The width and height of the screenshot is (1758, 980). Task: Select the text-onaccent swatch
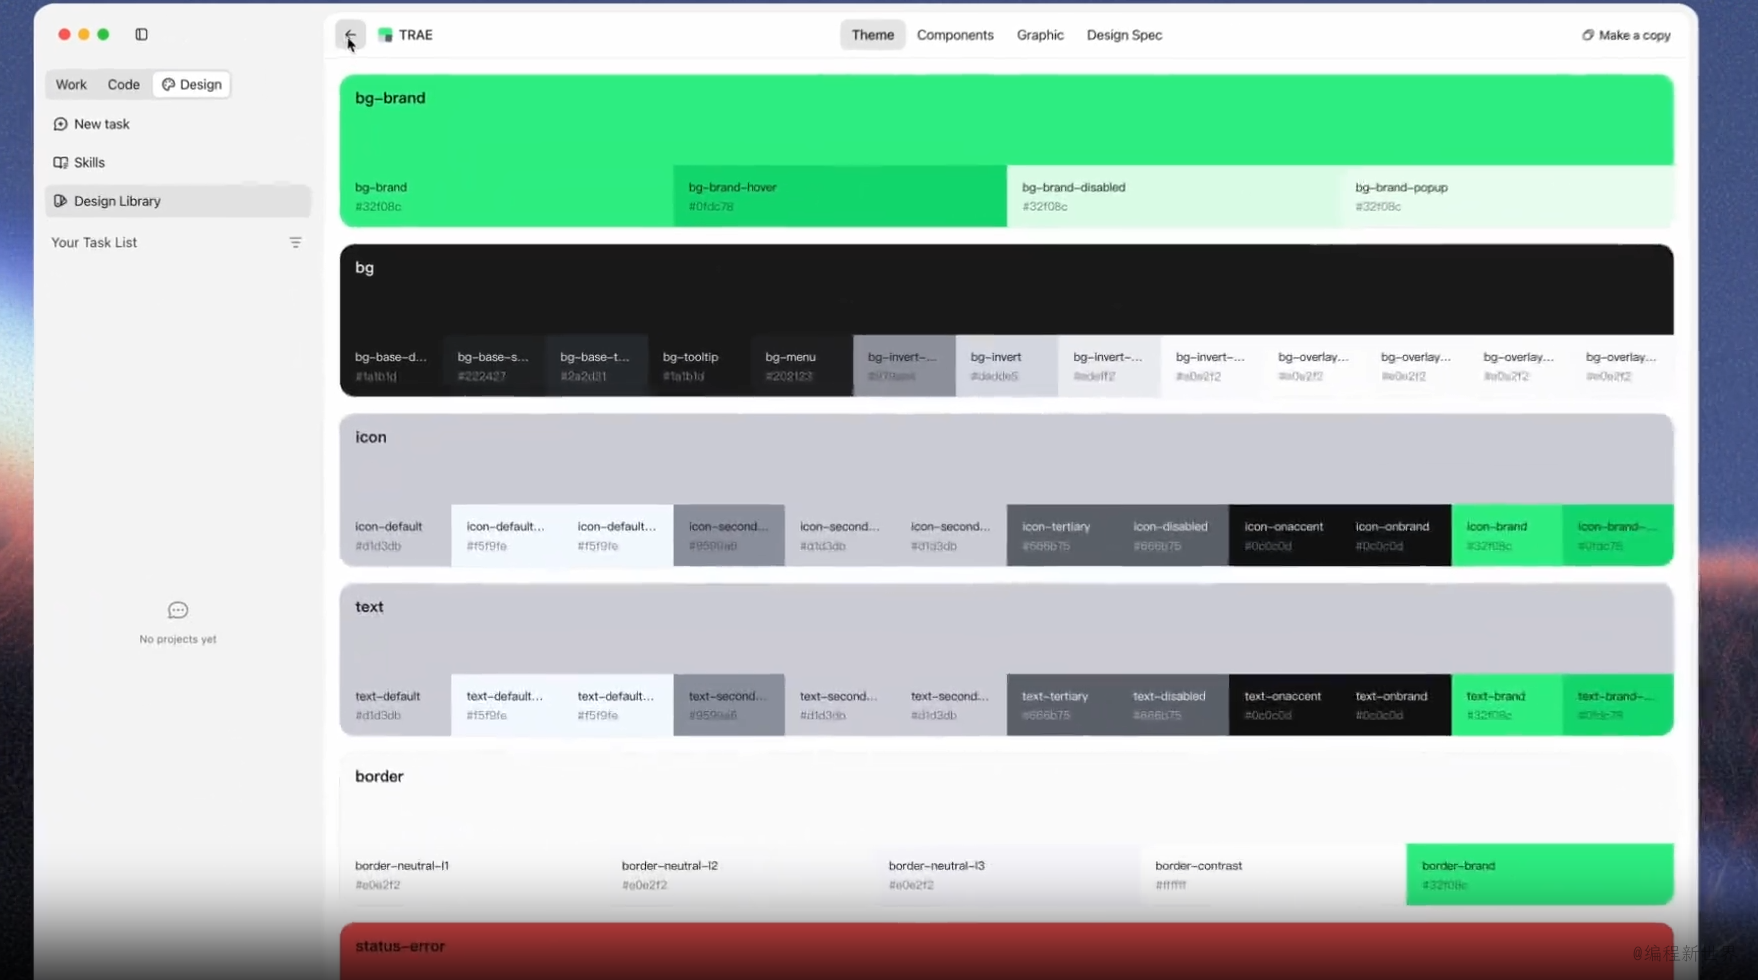pyautogui.click(x=1284, y=705)
